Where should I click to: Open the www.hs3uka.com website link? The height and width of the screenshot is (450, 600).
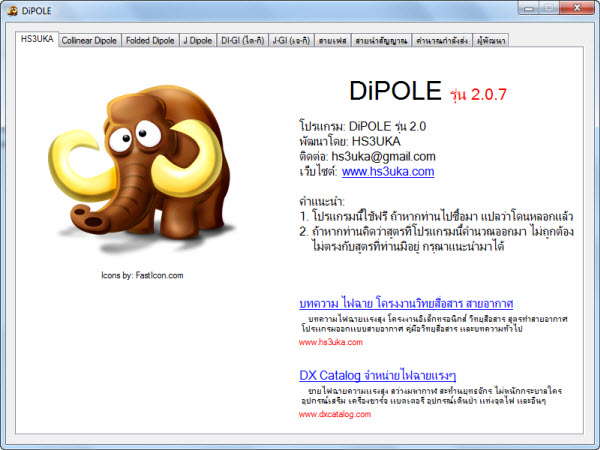[x=388, y=172]
